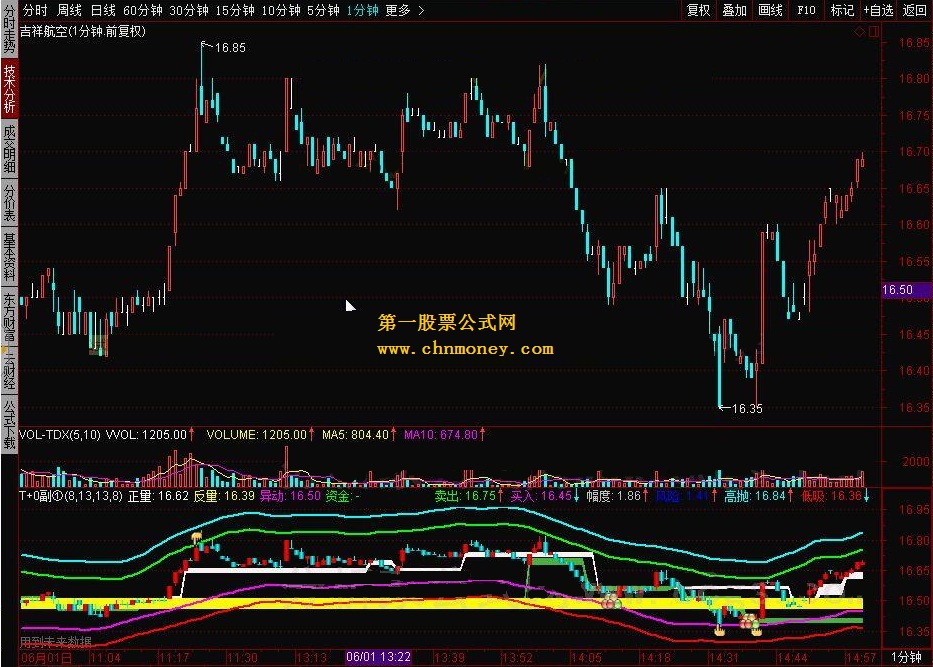This screenshot has height=667, width=933.
Task: Click the arrow after 更多 to show more periods
Action: tap(421, 10)
